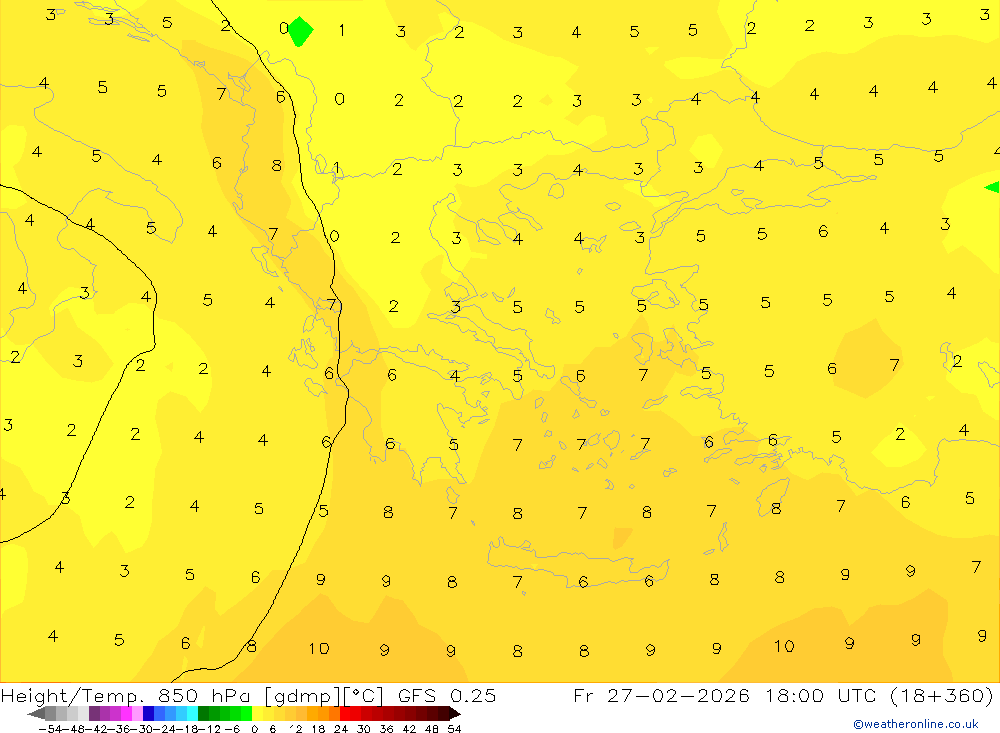This screenshot has width=1000, height=733.
Task: Select the '(18+360)' forecast offset text
Action: point(941,695)
